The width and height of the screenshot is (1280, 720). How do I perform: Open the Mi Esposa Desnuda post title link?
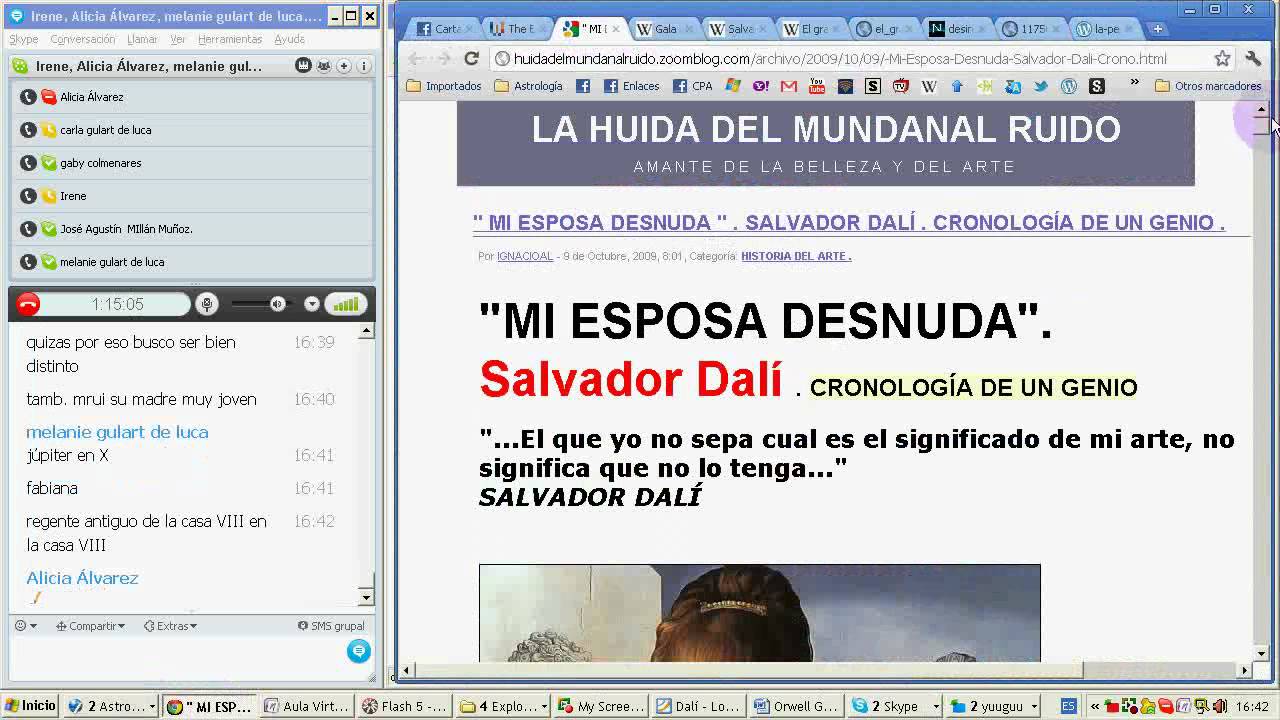[x=849, y=223]
